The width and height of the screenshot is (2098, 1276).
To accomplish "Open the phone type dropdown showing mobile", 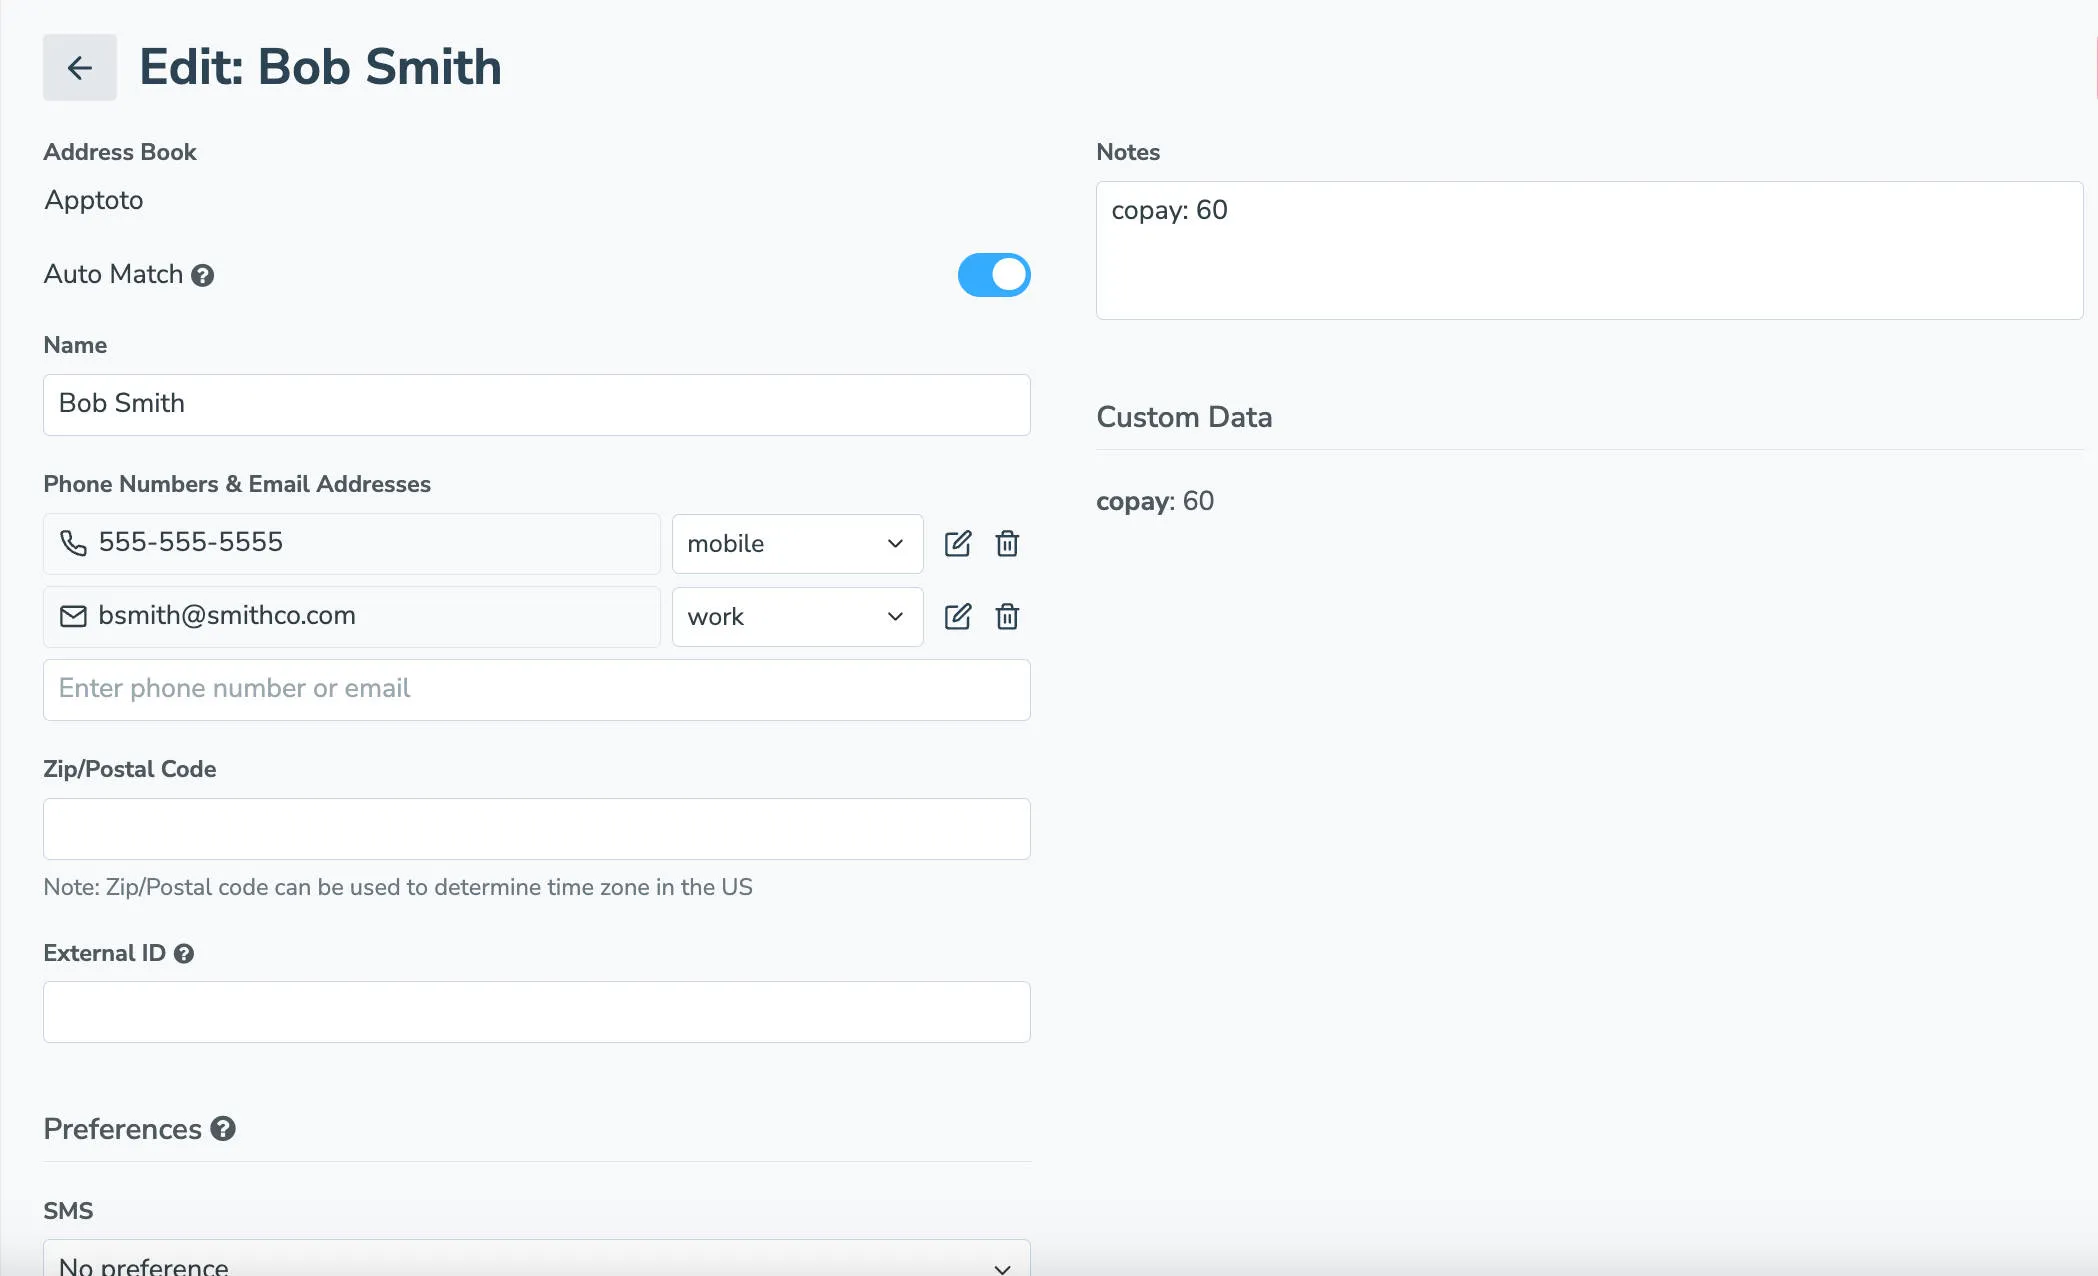I will pyautogui.click(x=797, y=543).
